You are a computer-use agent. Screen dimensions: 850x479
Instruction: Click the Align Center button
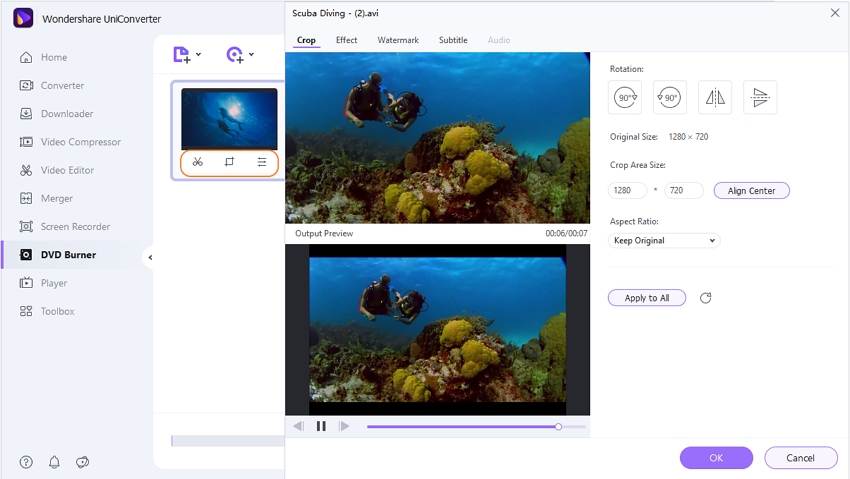(x=751, y=191)
